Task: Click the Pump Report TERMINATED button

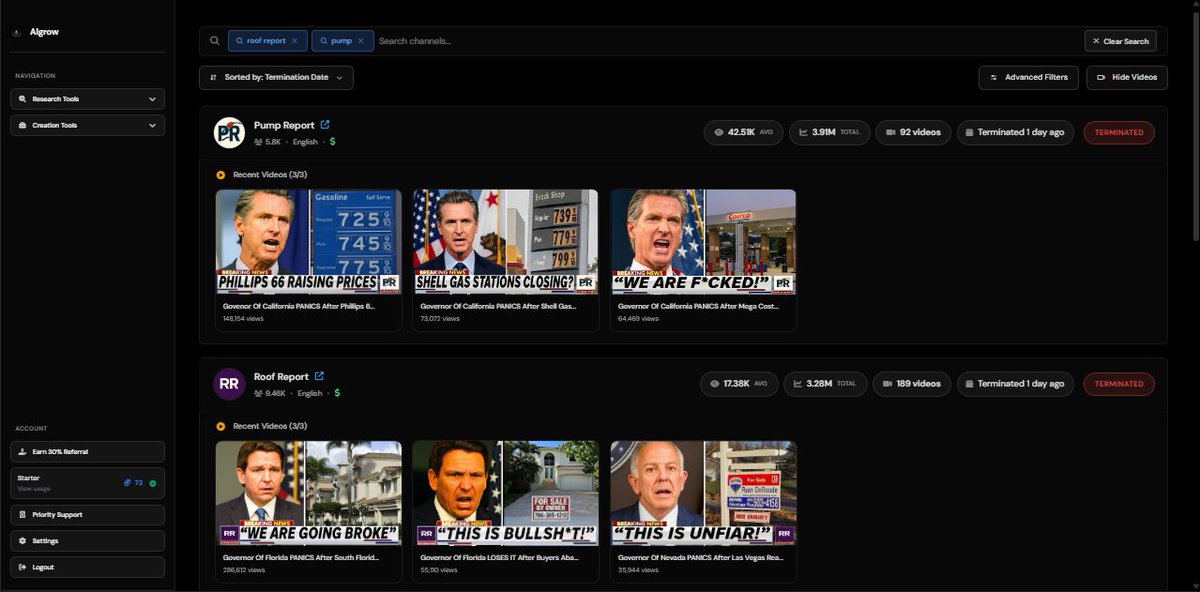Action: click(x=1119, y=132)
